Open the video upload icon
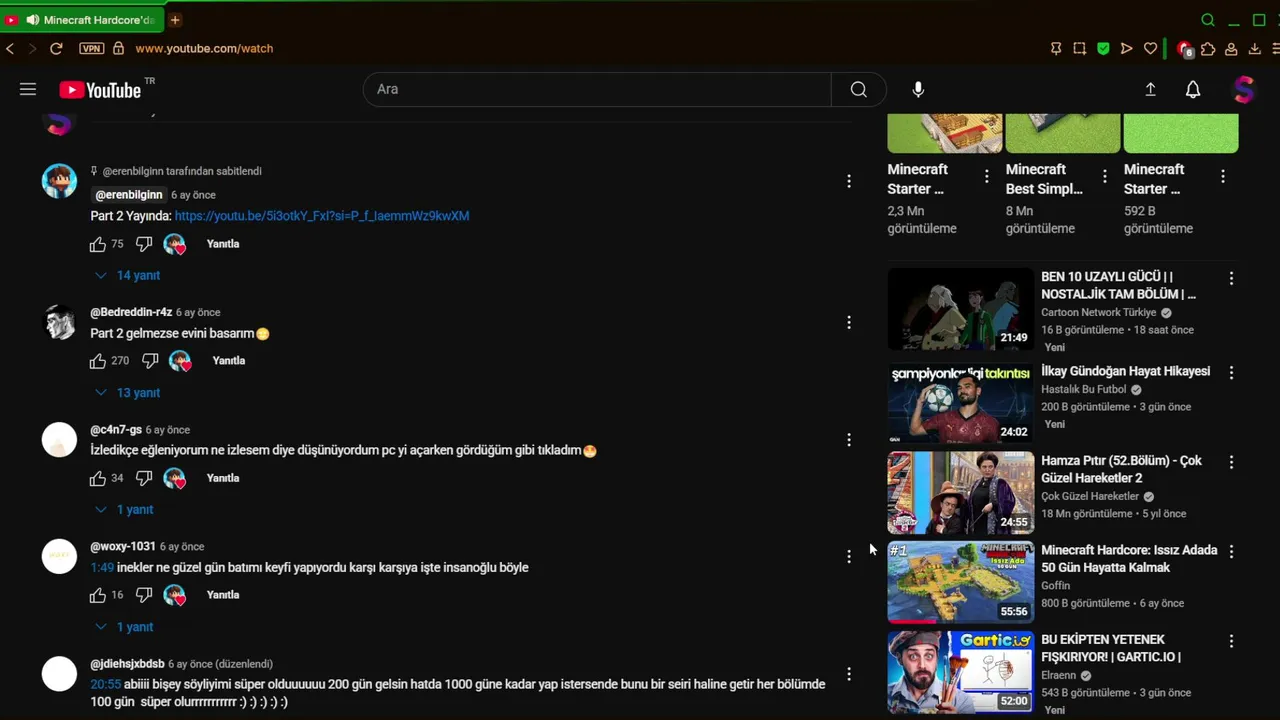The height and width of the screenshot is (720, 1280). [x=1150, y=89]
